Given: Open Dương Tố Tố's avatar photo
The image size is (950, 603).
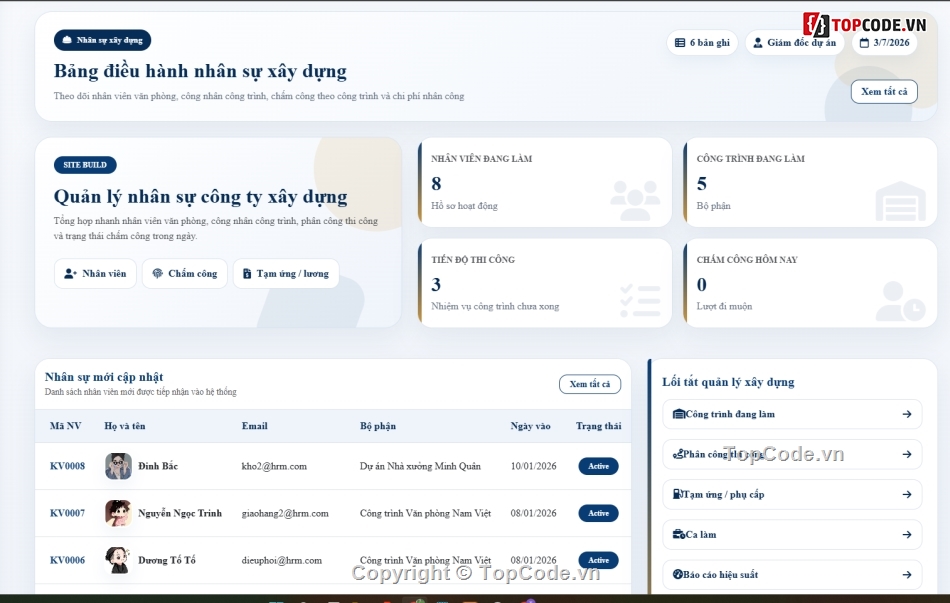Looking at the screenshot, I should pyautogui.click(x=118, y=561).
